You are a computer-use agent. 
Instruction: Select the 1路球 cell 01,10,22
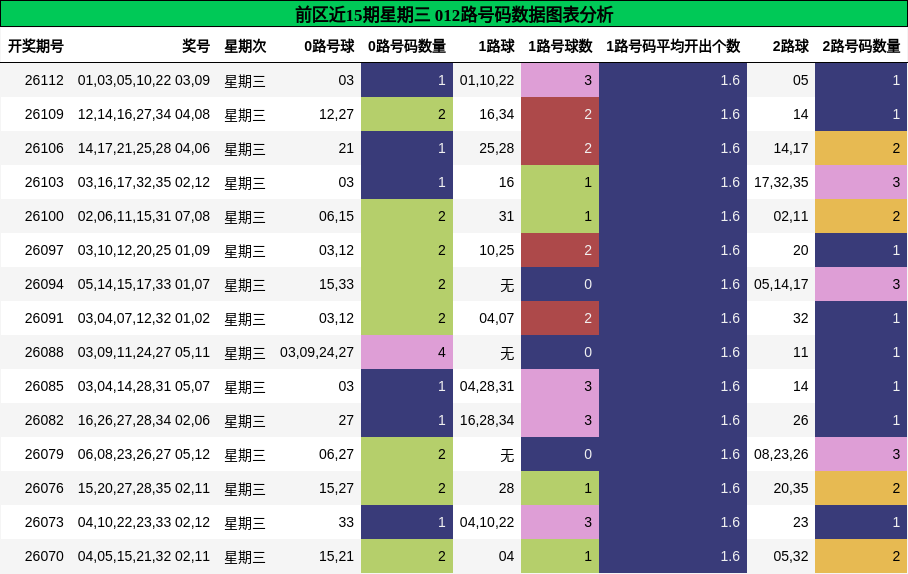point(487,81)
